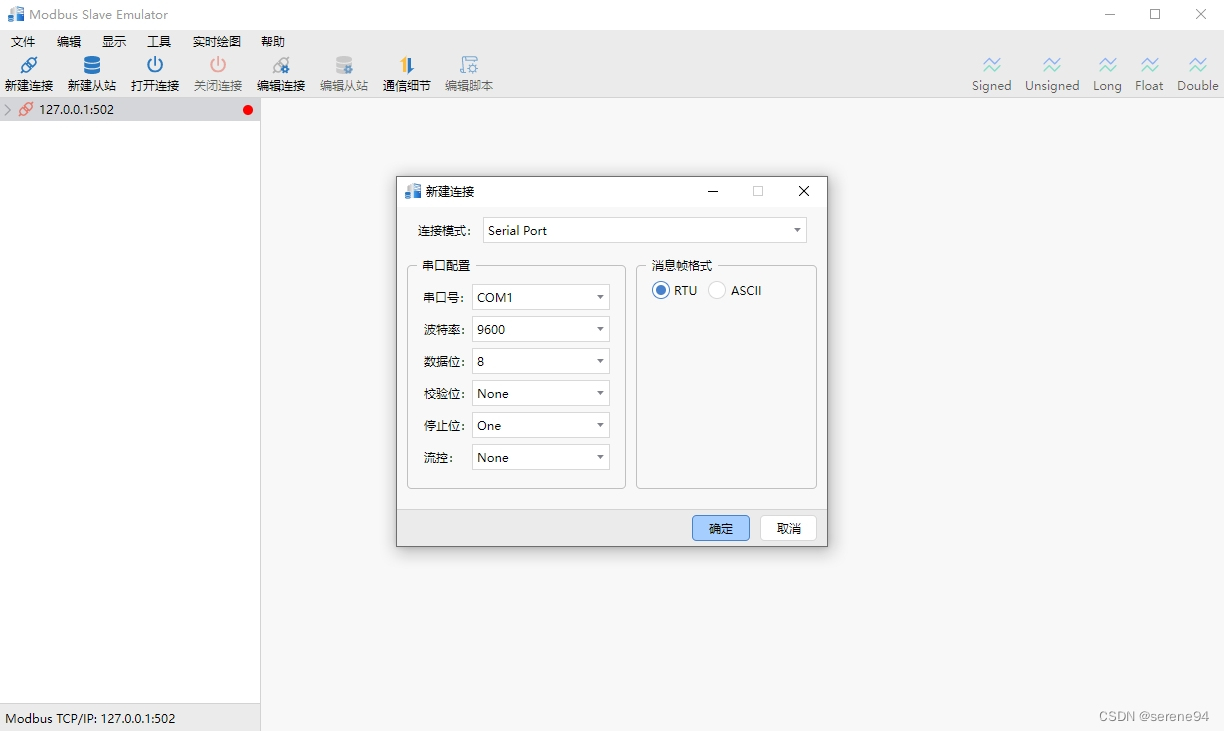
Task: Click the 打开连接 power icon
Action: (x=155, y=66)
